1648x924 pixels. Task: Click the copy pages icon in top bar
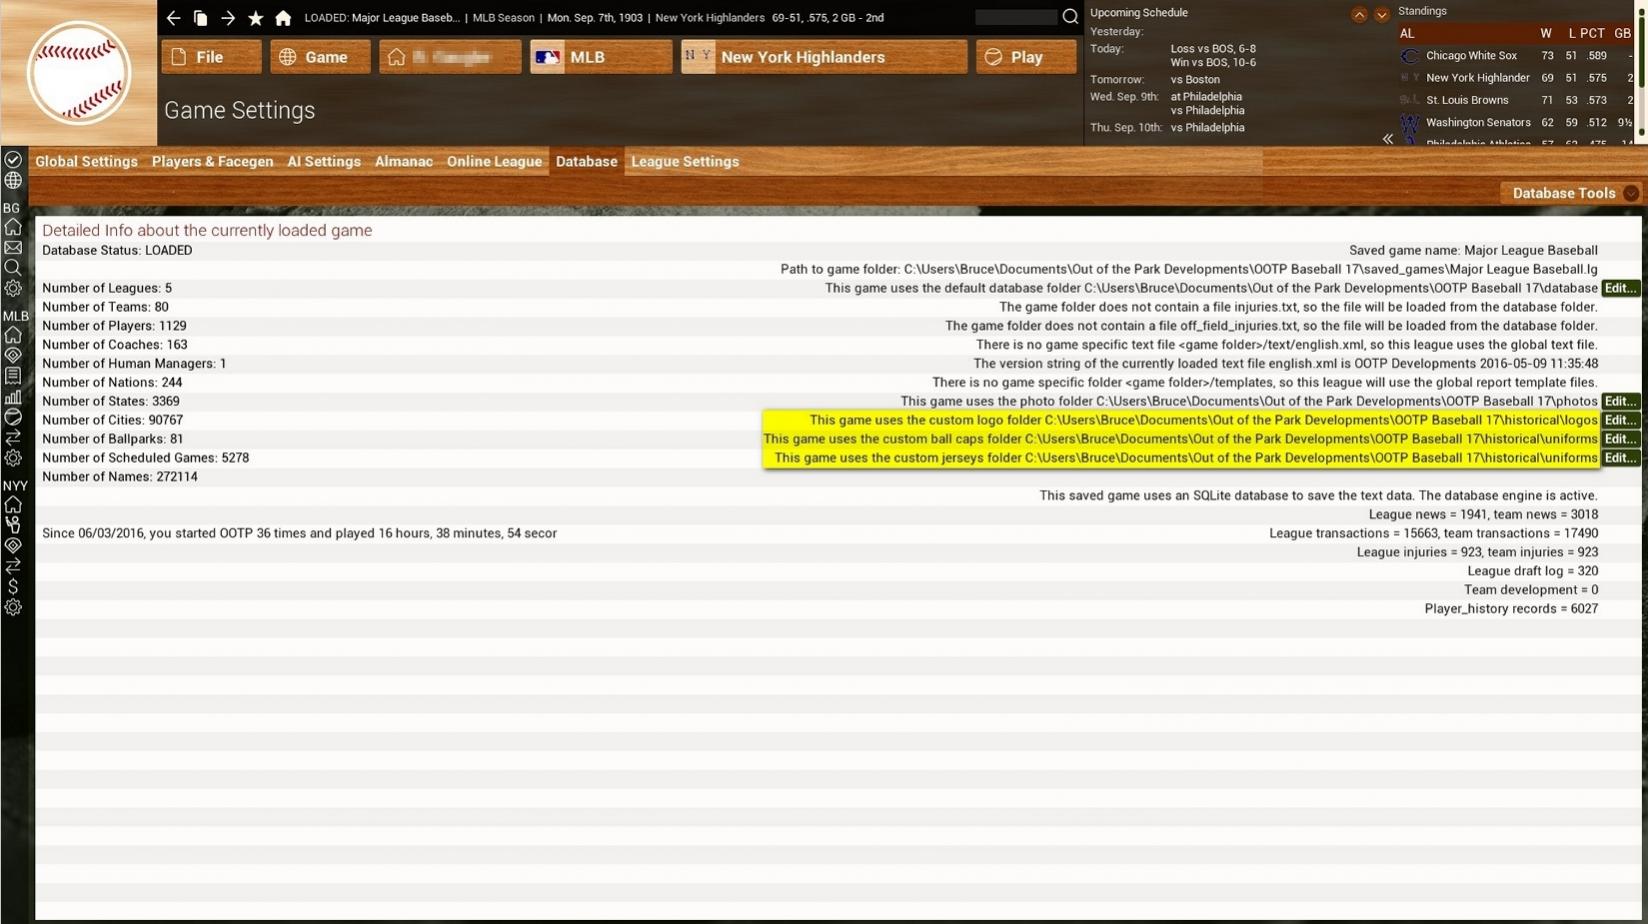[200, 18]
